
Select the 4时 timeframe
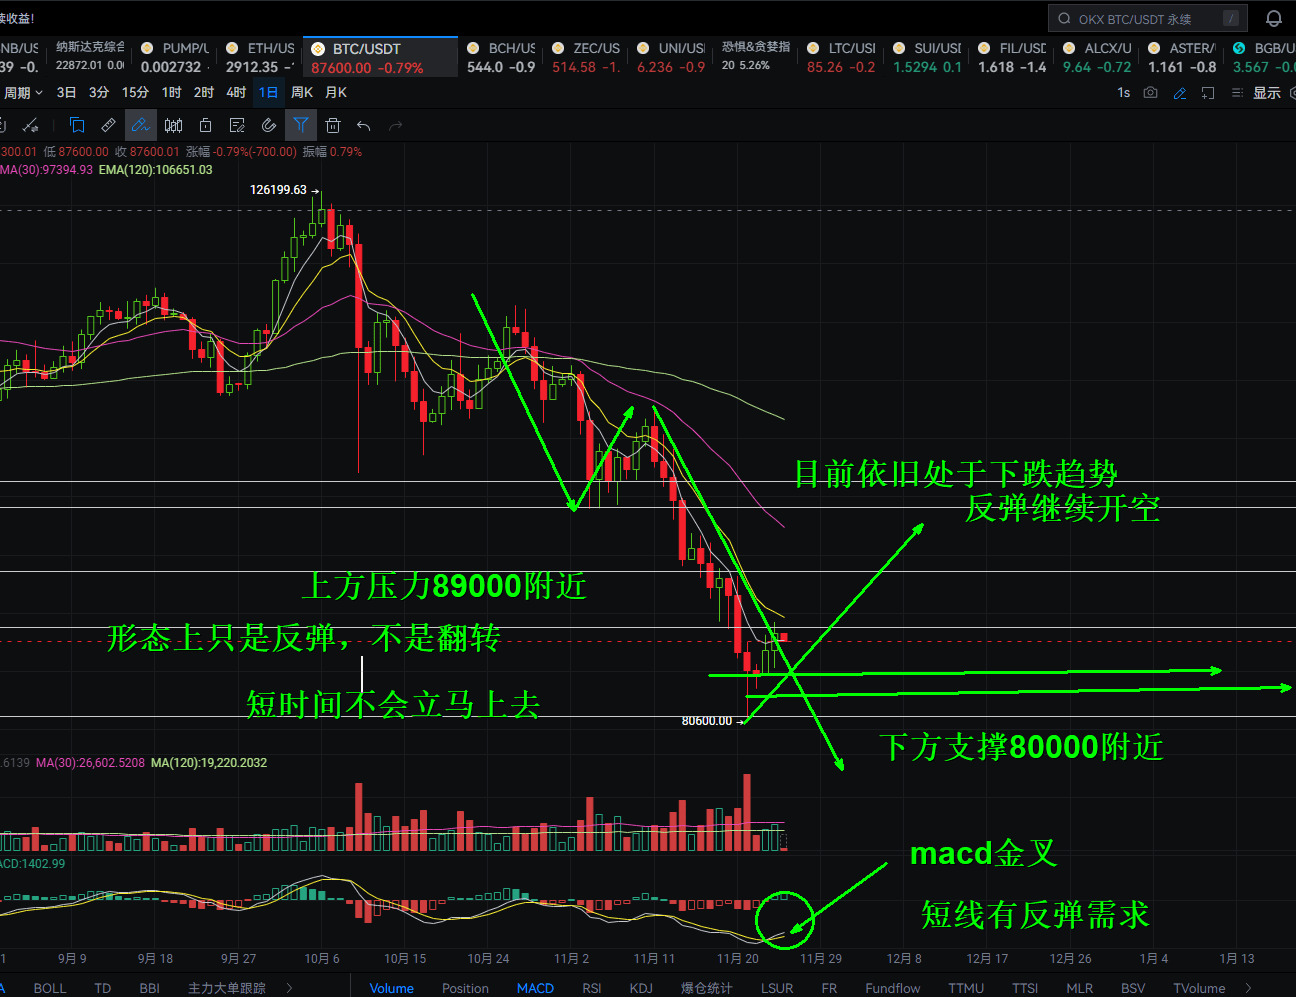pyautogui.click(x=236, y=92)
